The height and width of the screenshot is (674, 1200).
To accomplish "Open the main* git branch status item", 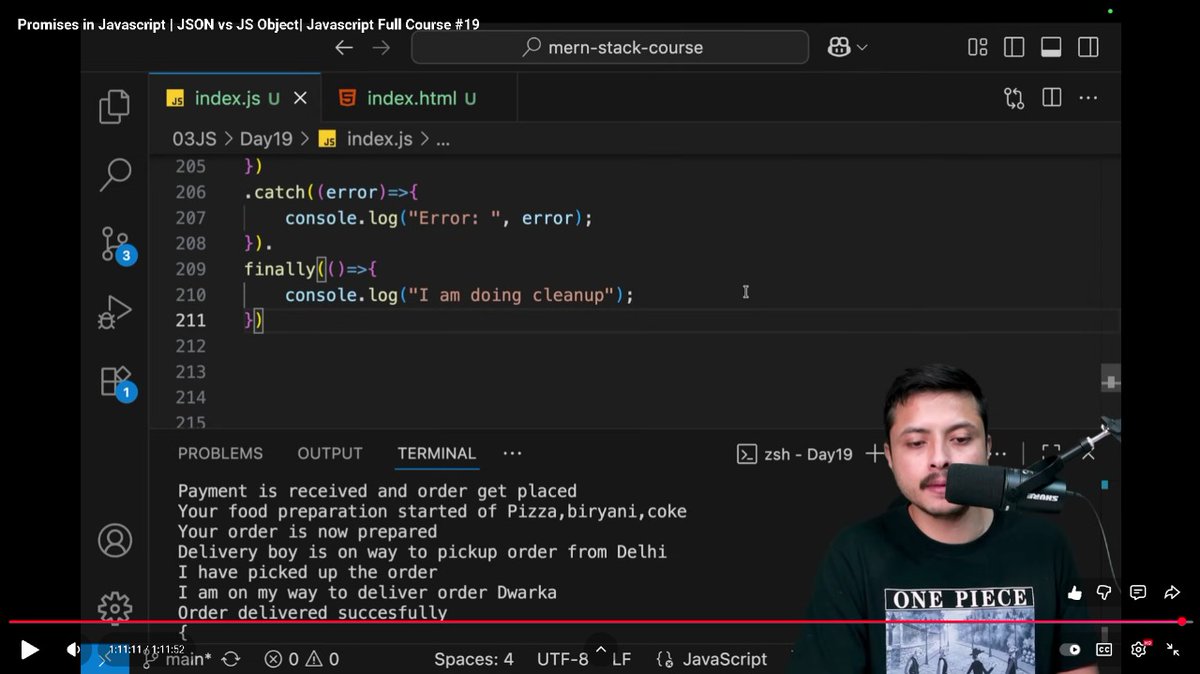I will tap(178, 659).
